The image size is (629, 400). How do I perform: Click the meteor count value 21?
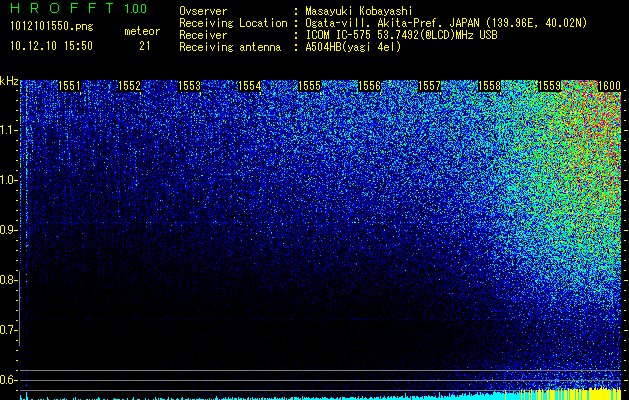(145, 46)
